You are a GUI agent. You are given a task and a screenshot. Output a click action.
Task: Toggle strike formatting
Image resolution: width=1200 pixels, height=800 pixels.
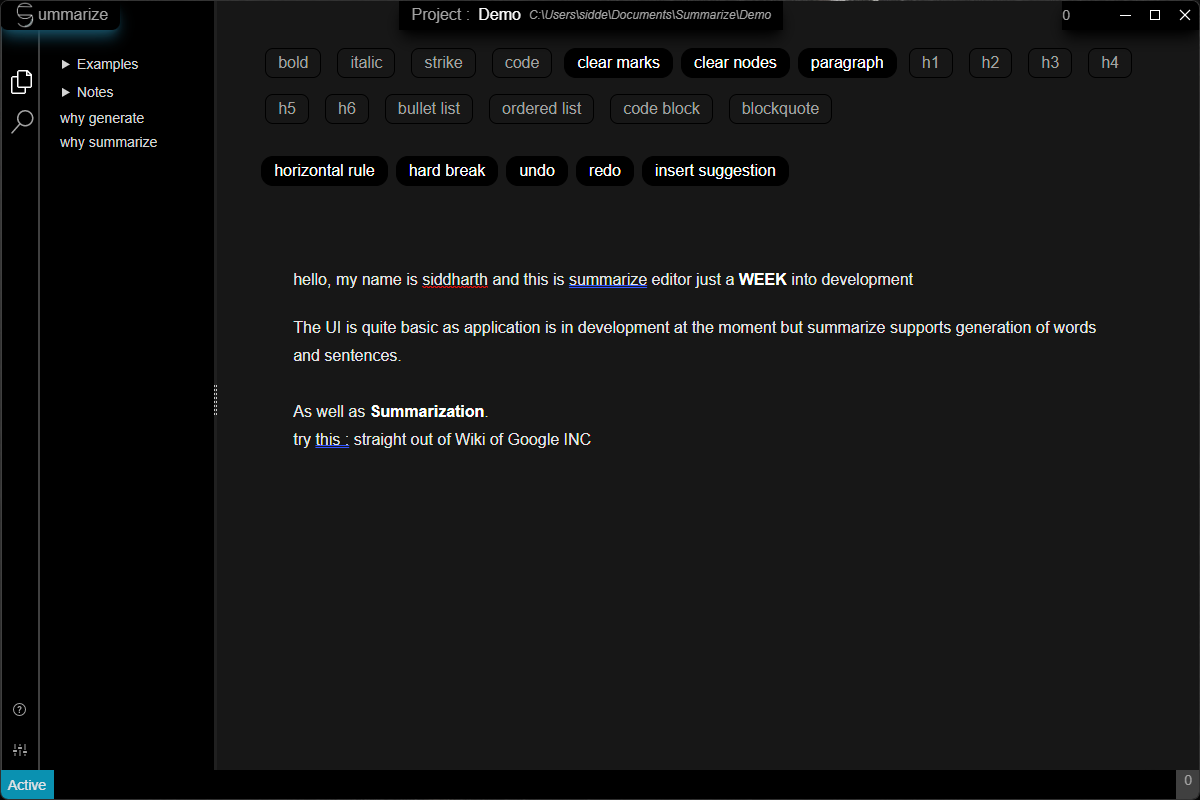click(x=443, y=63)
